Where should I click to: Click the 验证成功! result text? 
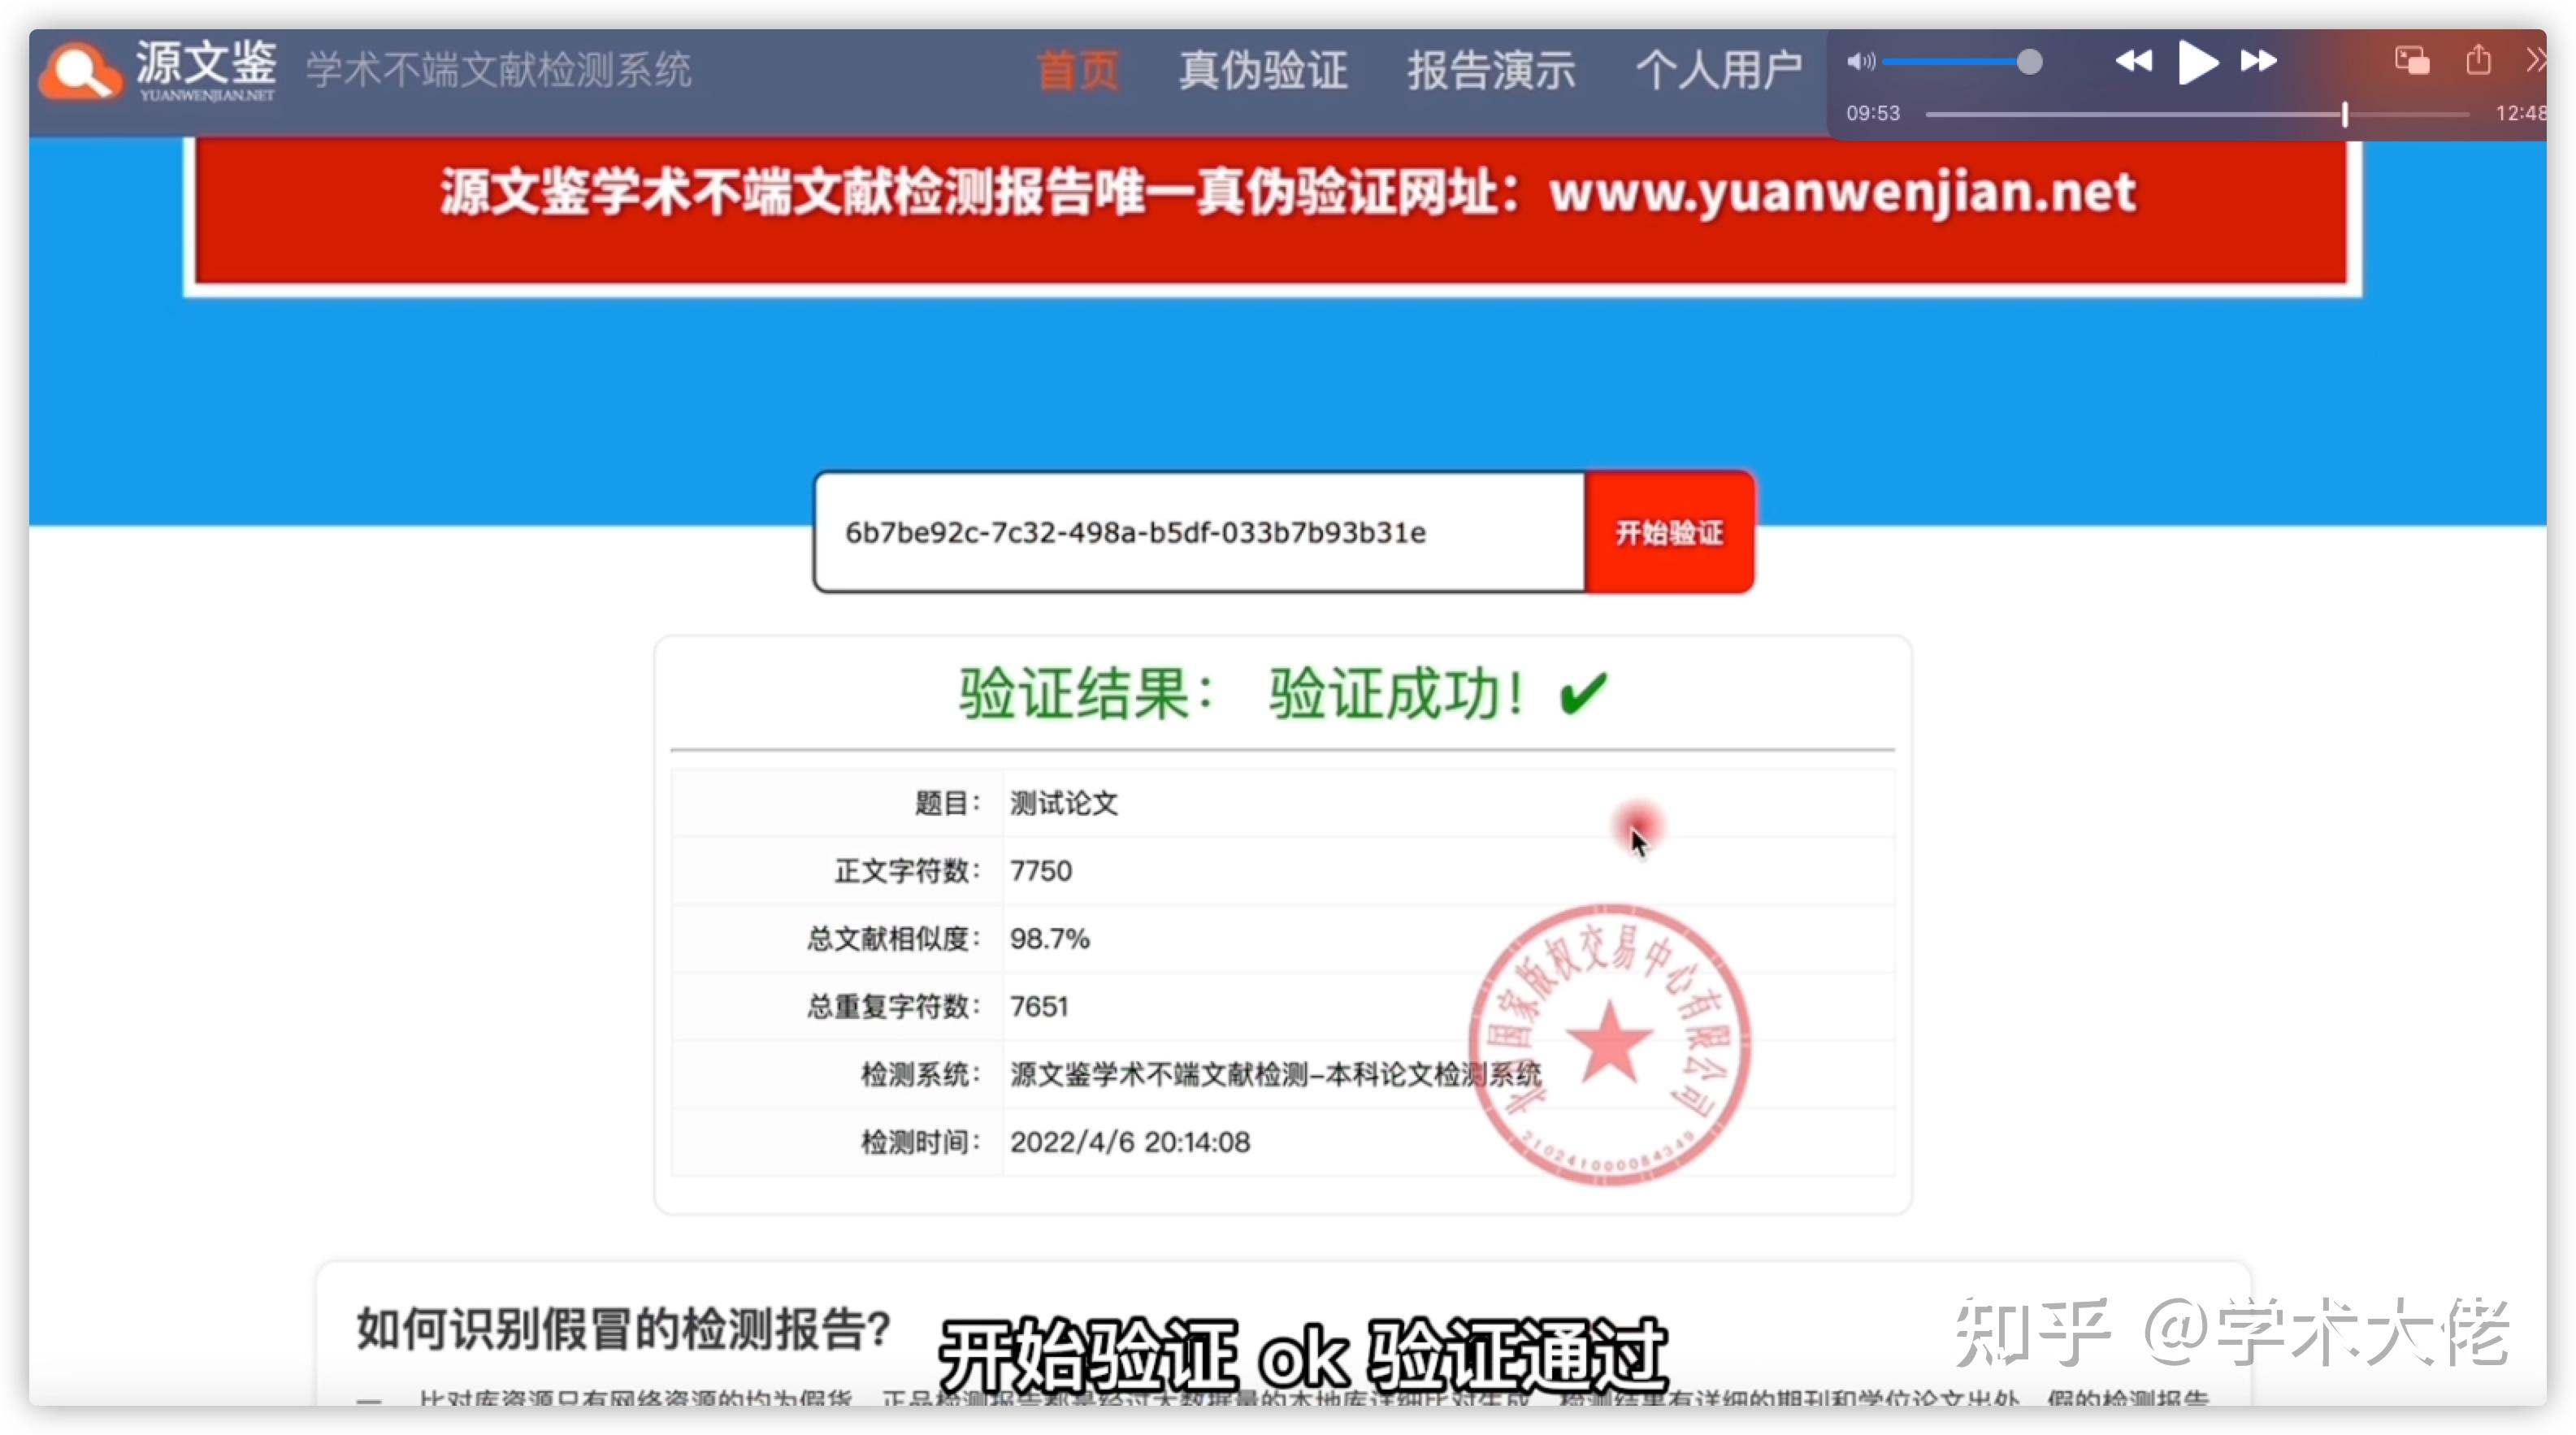1397,693
